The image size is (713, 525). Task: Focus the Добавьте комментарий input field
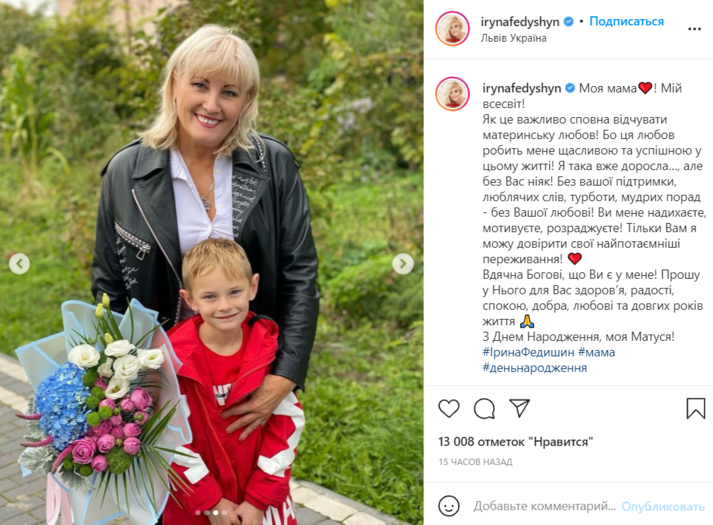click(x=544, y=506)
